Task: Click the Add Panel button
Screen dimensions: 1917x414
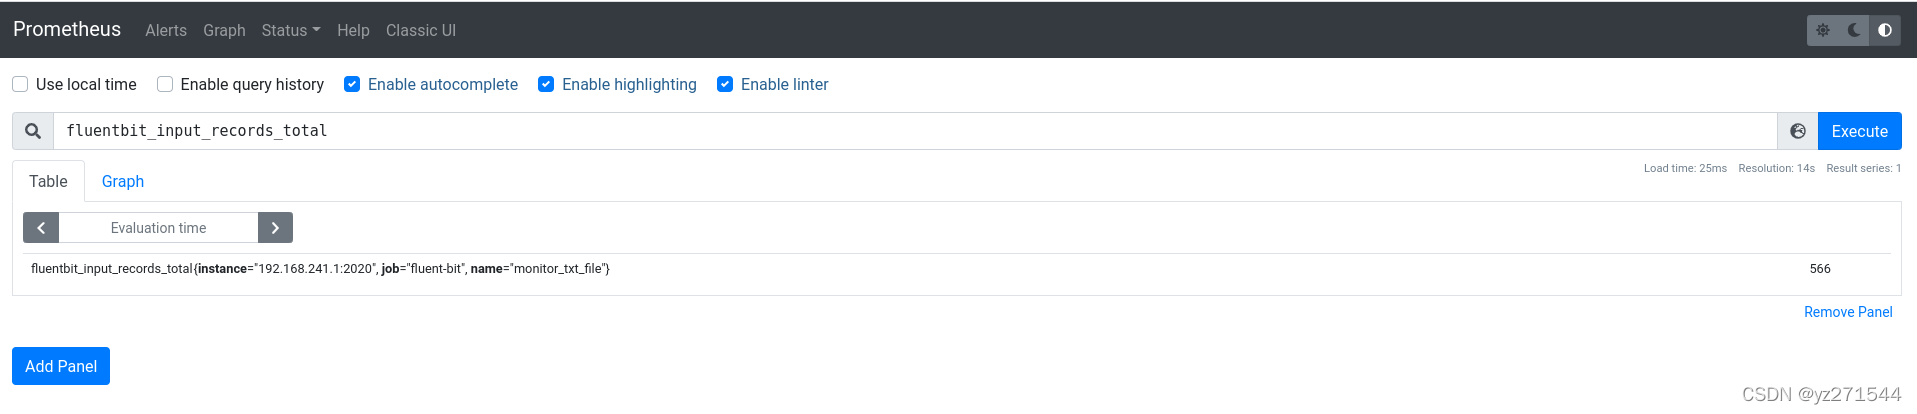Action: pos(61,366)
